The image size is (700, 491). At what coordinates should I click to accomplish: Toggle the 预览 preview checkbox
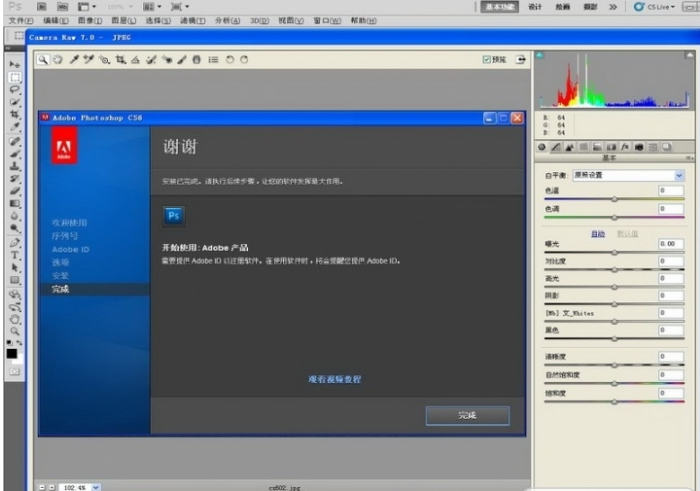point(486,59)
